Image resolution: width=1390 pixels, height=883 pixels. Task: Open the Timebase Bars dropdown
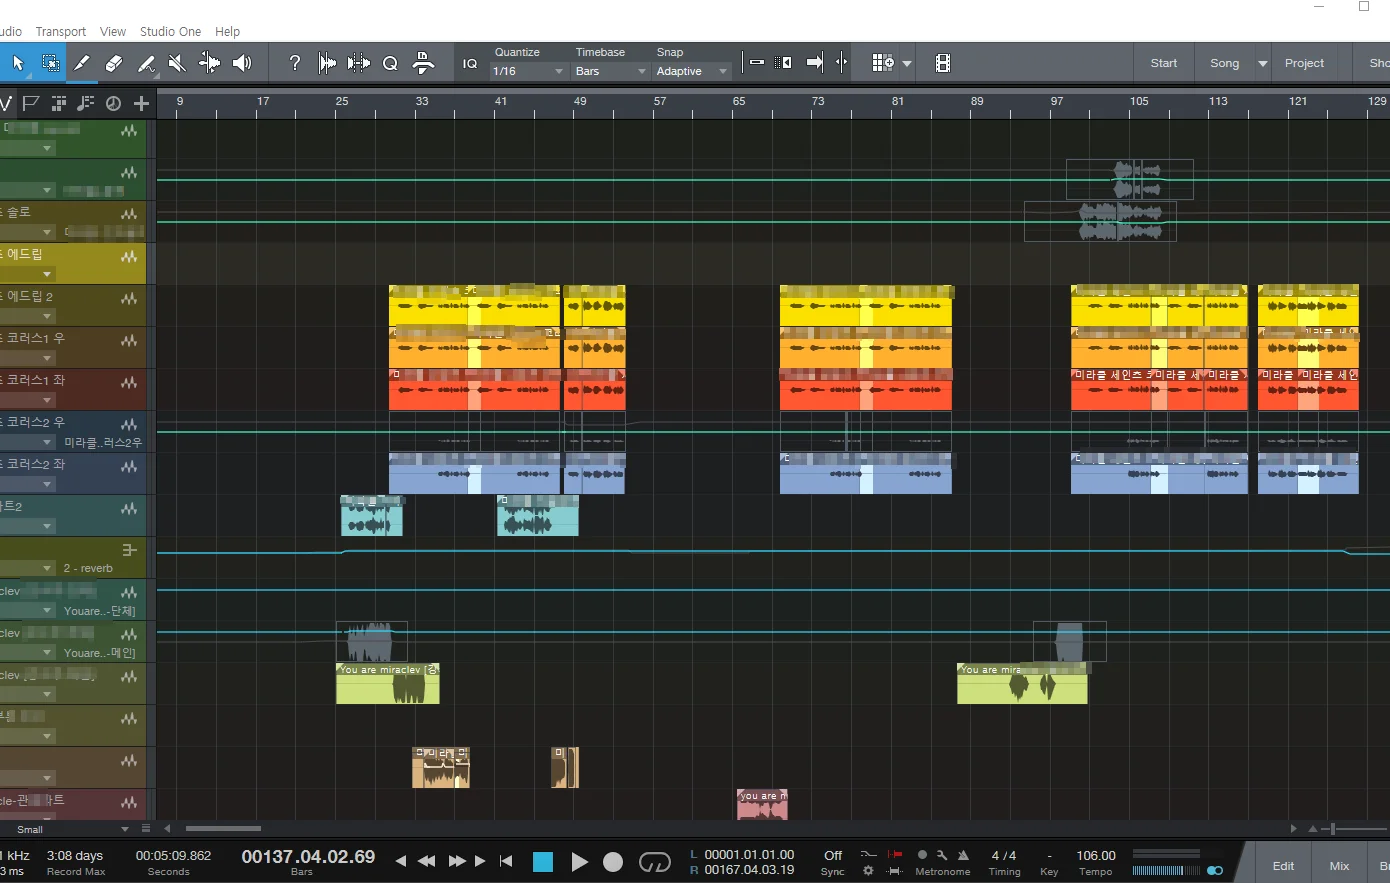(x=611, y=71)
